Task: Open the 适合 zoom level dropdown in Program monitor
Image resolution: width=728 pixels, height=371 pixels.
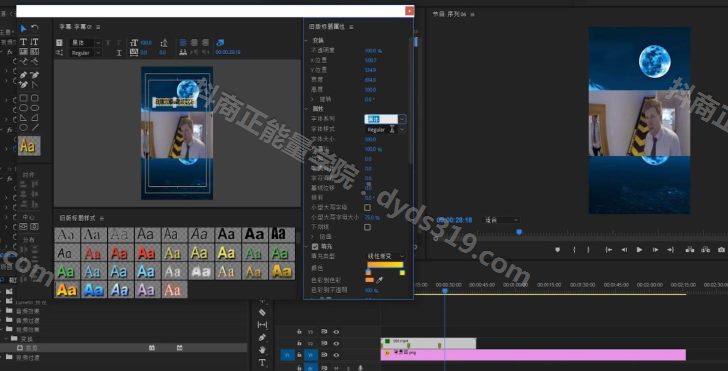Action: coord(501,220)
